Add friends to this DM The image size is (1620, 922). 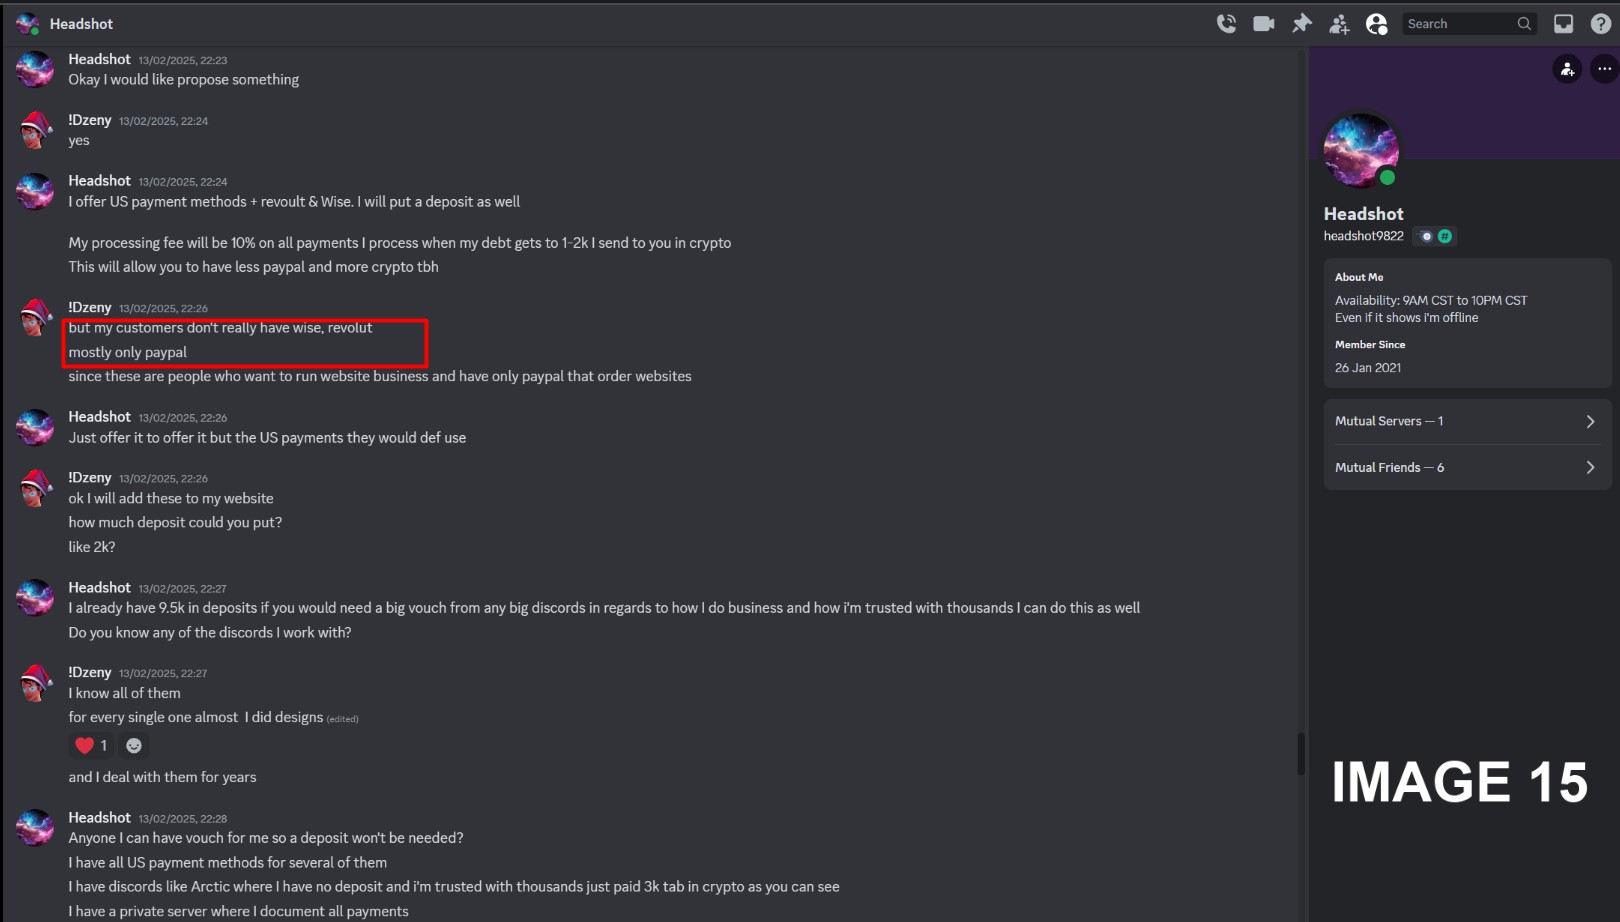[x=1339, y=24]
